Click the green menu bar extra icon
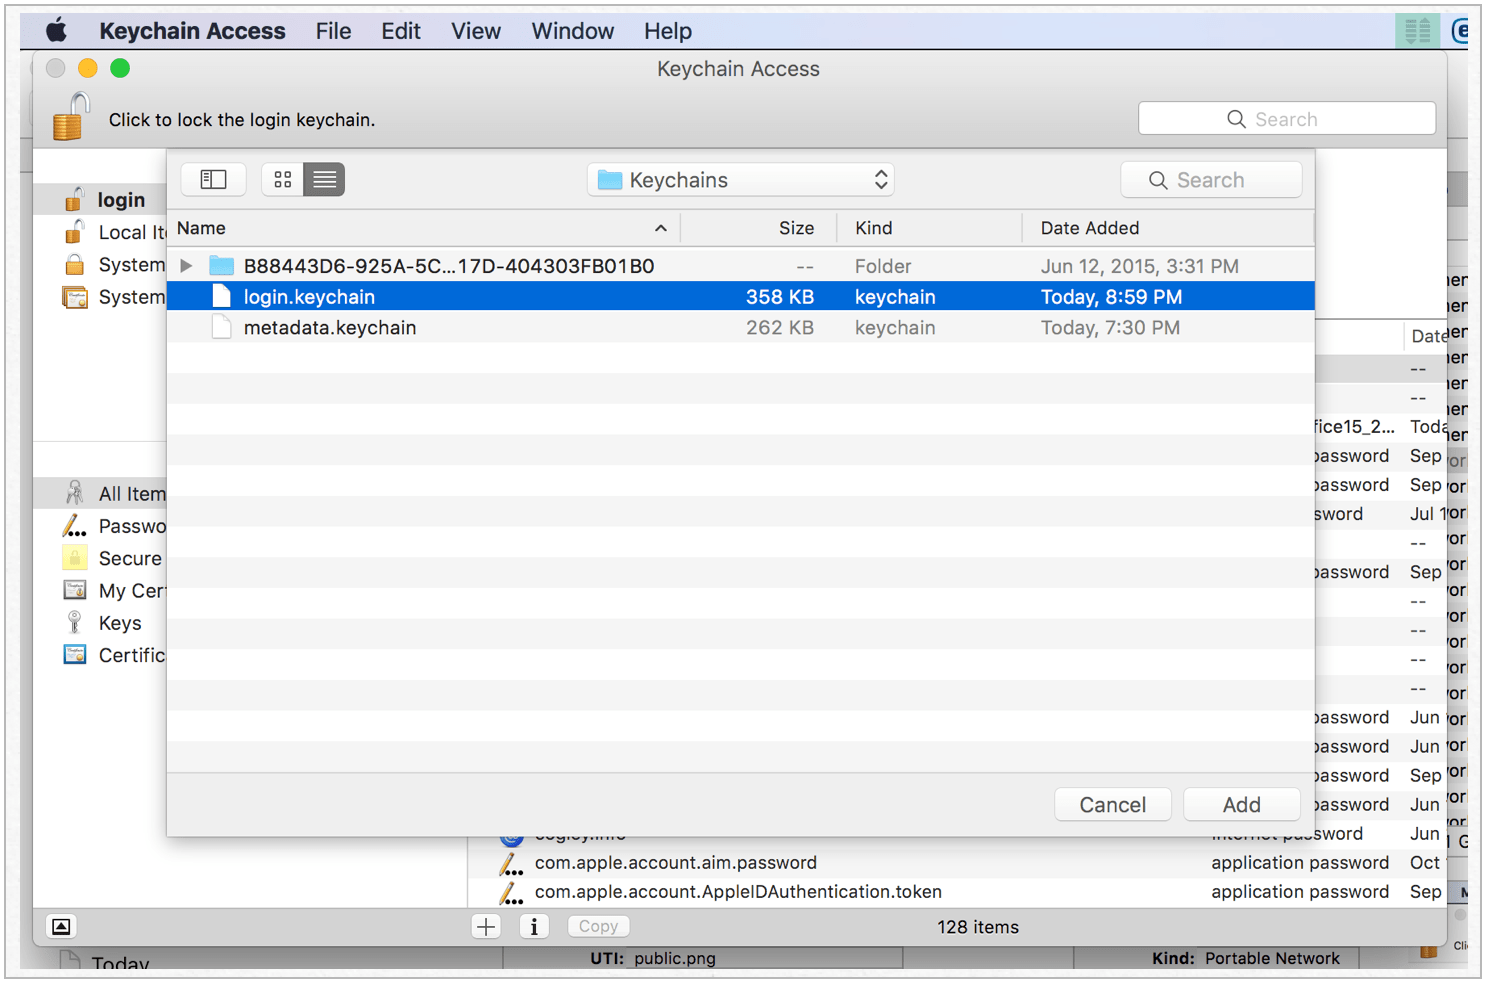The image size is (1486, 984). pyautogui.click(x=1417, y=31)
